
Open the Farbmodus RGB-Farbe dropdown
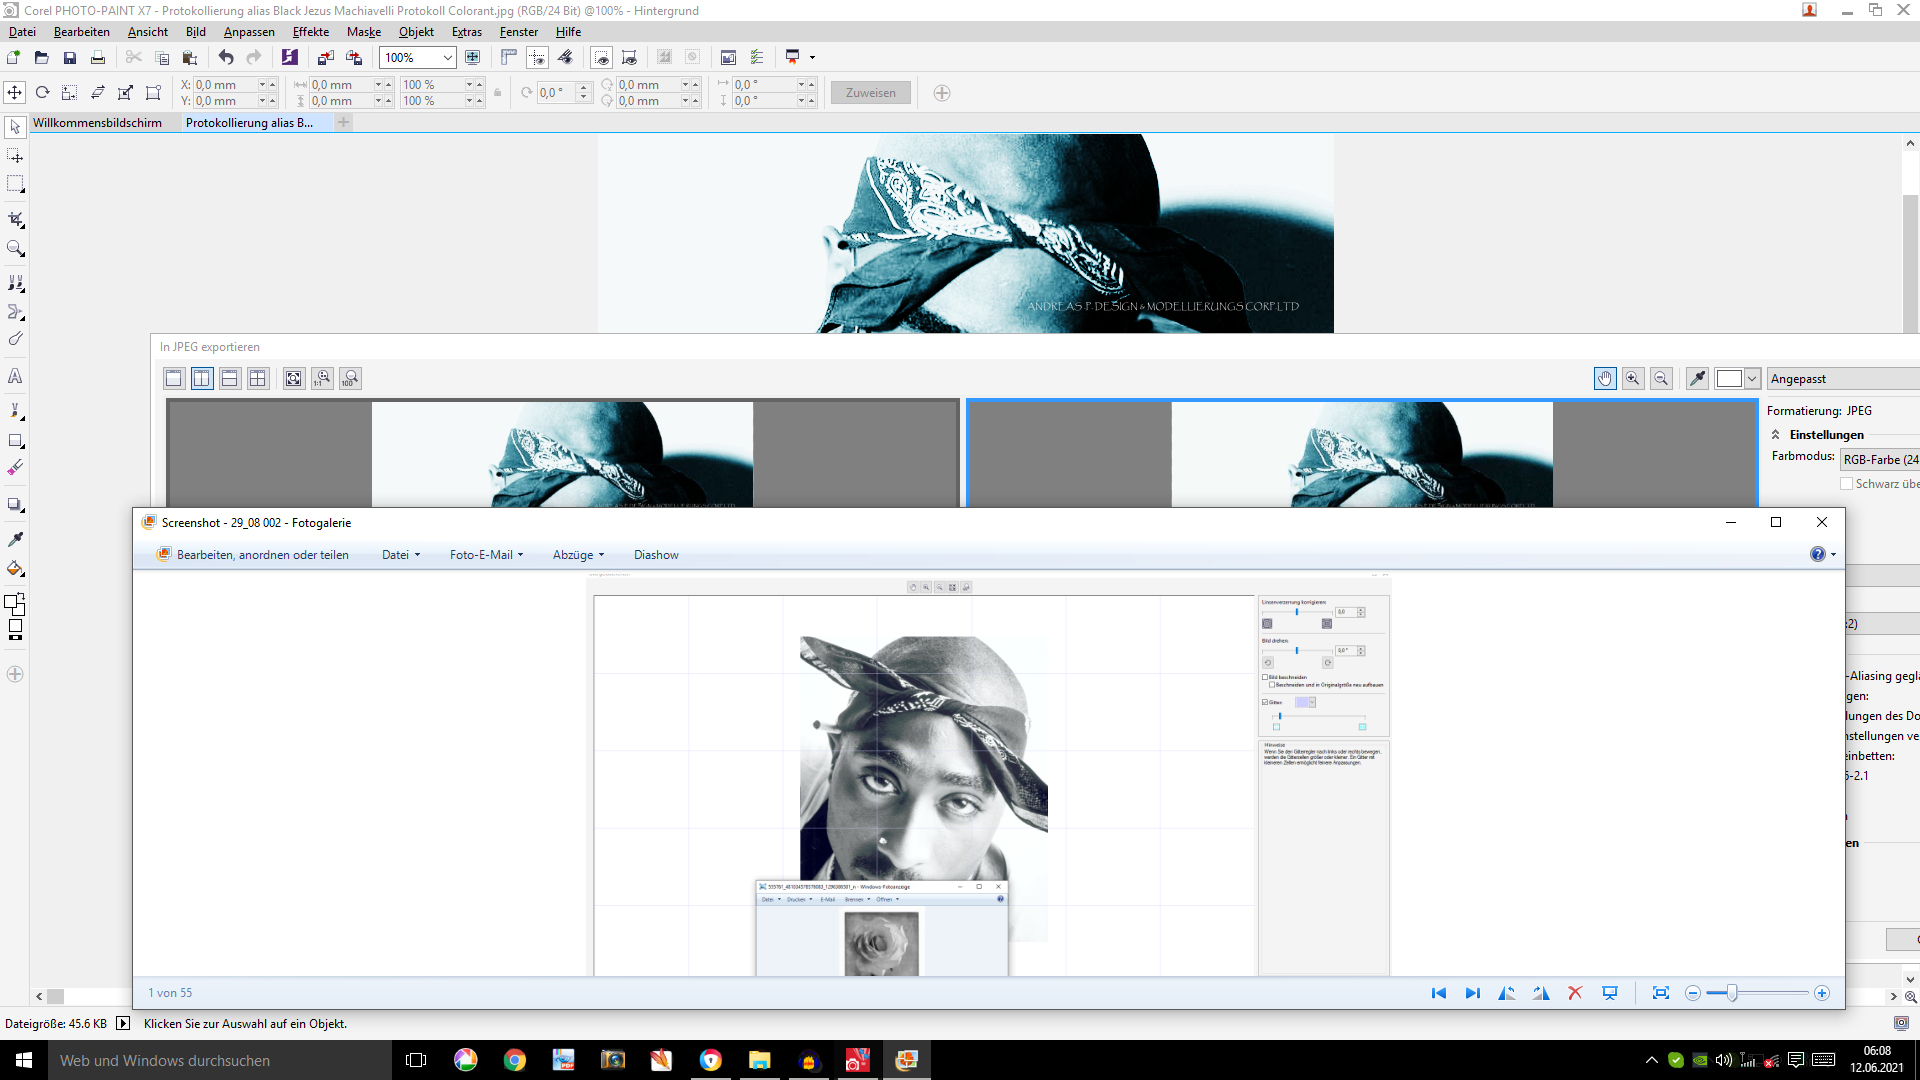pyautogui.click(x=1879, y=459)
